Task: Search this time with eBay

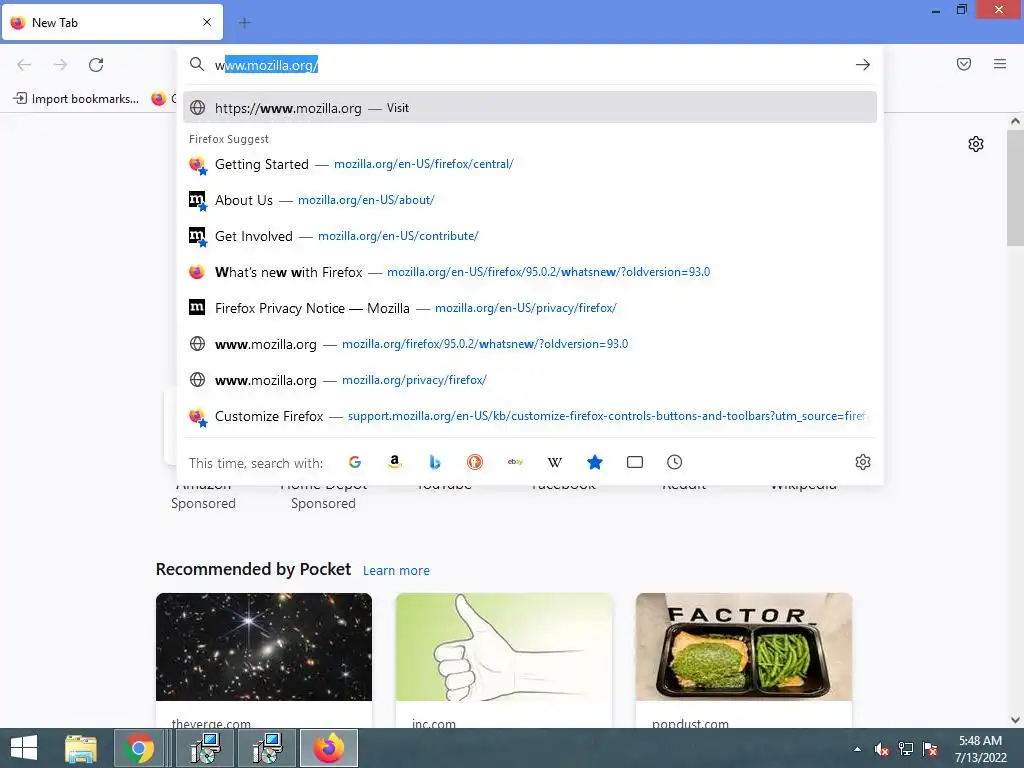Action: pyautogui.click(x=515, y=462)
